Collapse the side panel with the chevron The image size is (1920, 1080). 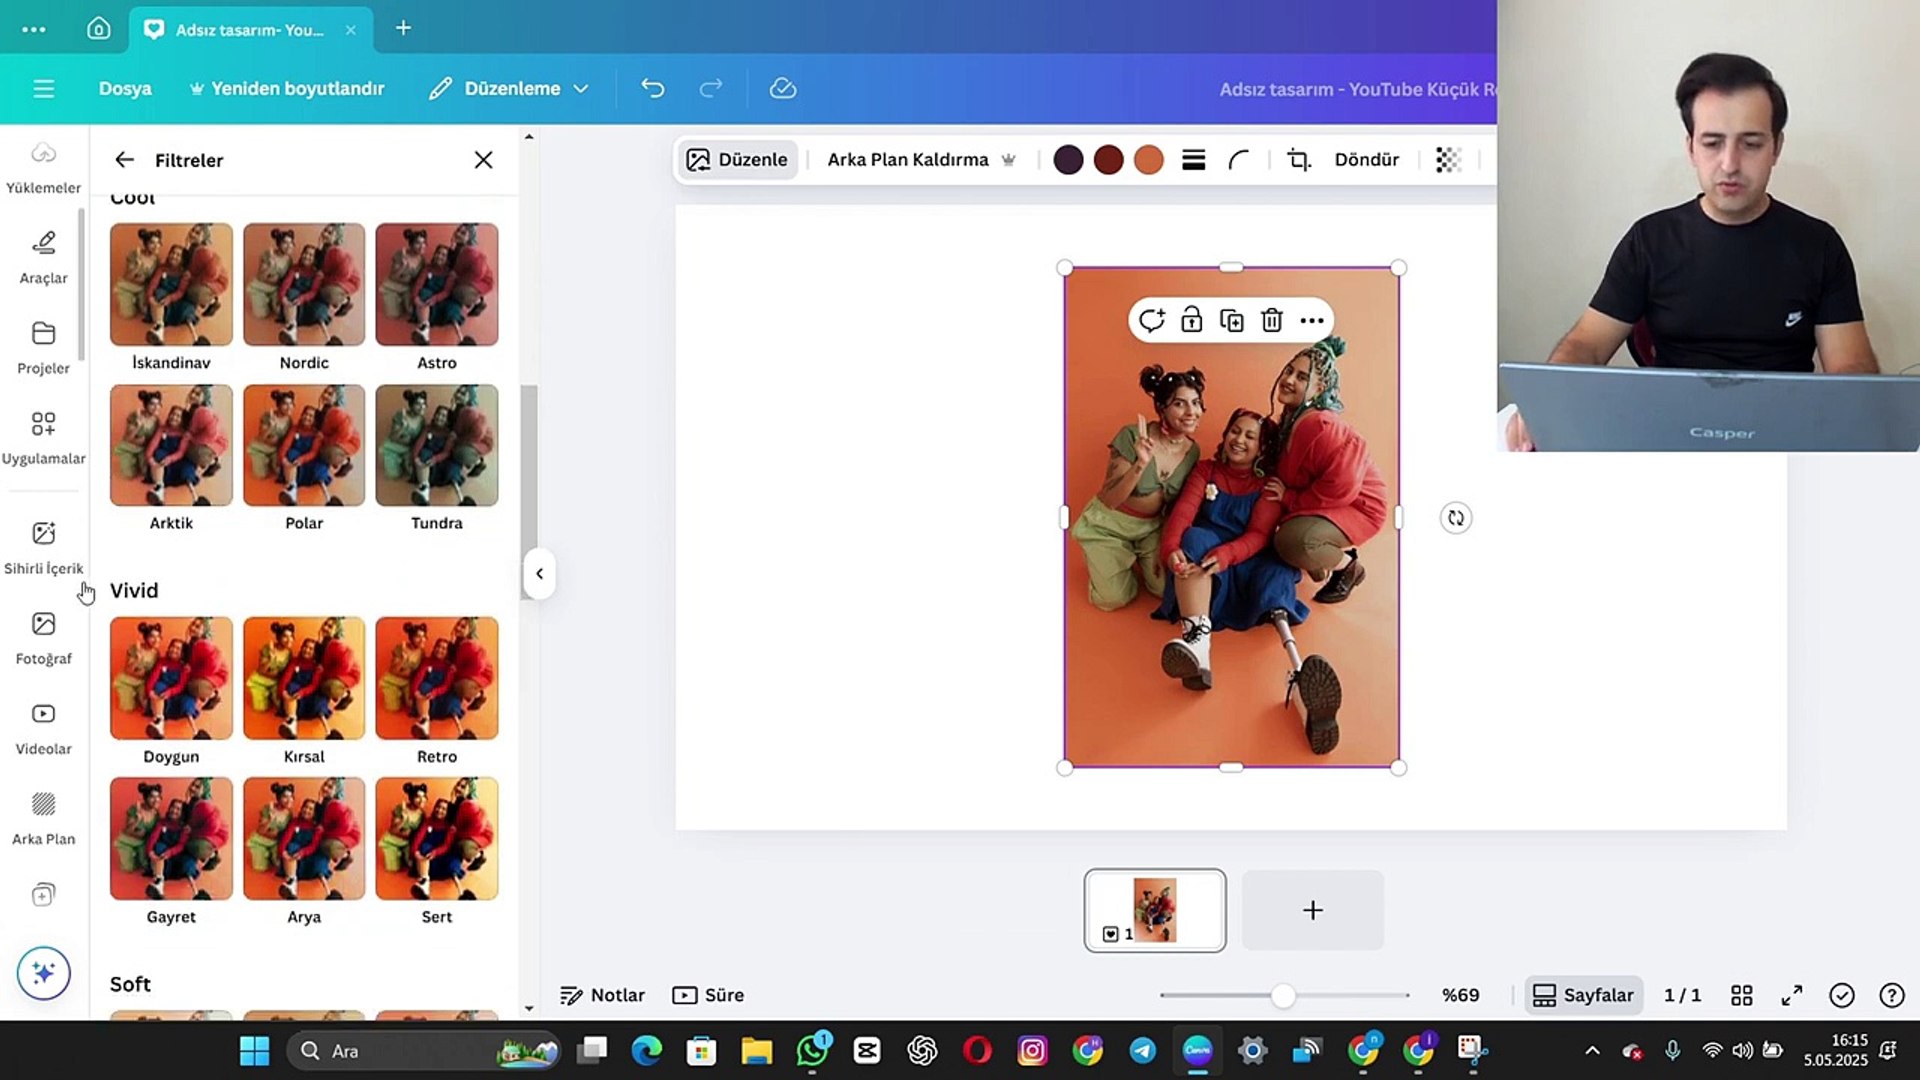click(539, 574)
